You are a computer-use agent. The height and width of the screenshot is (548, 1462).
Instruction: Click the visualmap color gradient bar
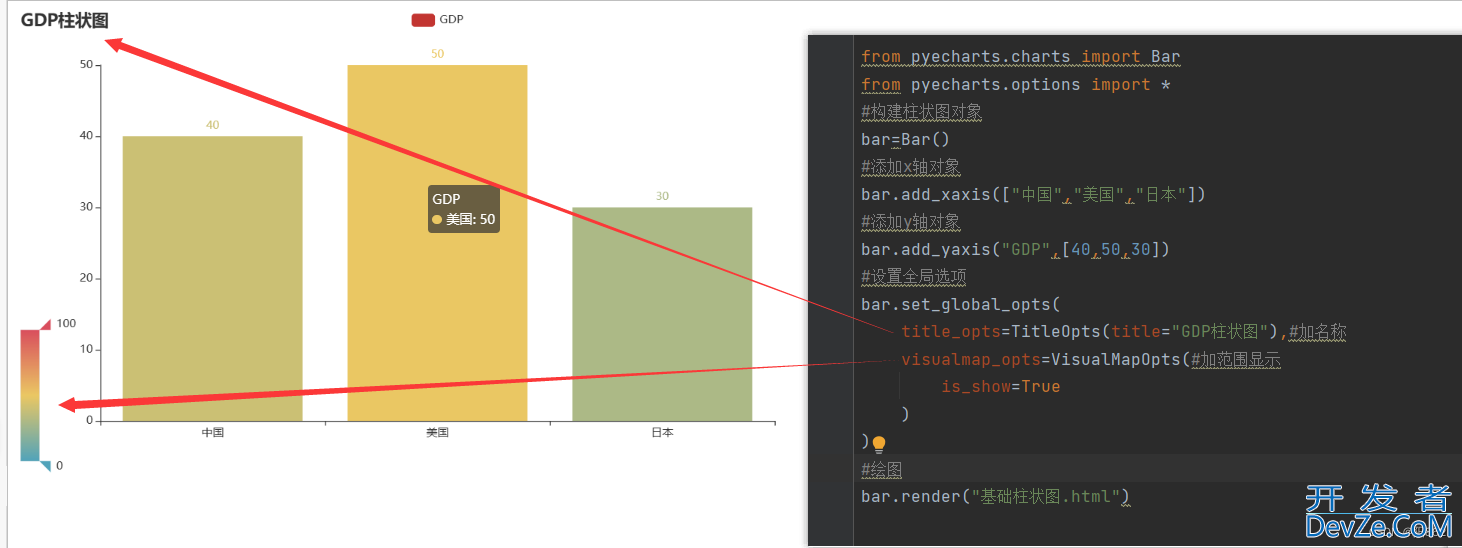[x=30, y=395]
